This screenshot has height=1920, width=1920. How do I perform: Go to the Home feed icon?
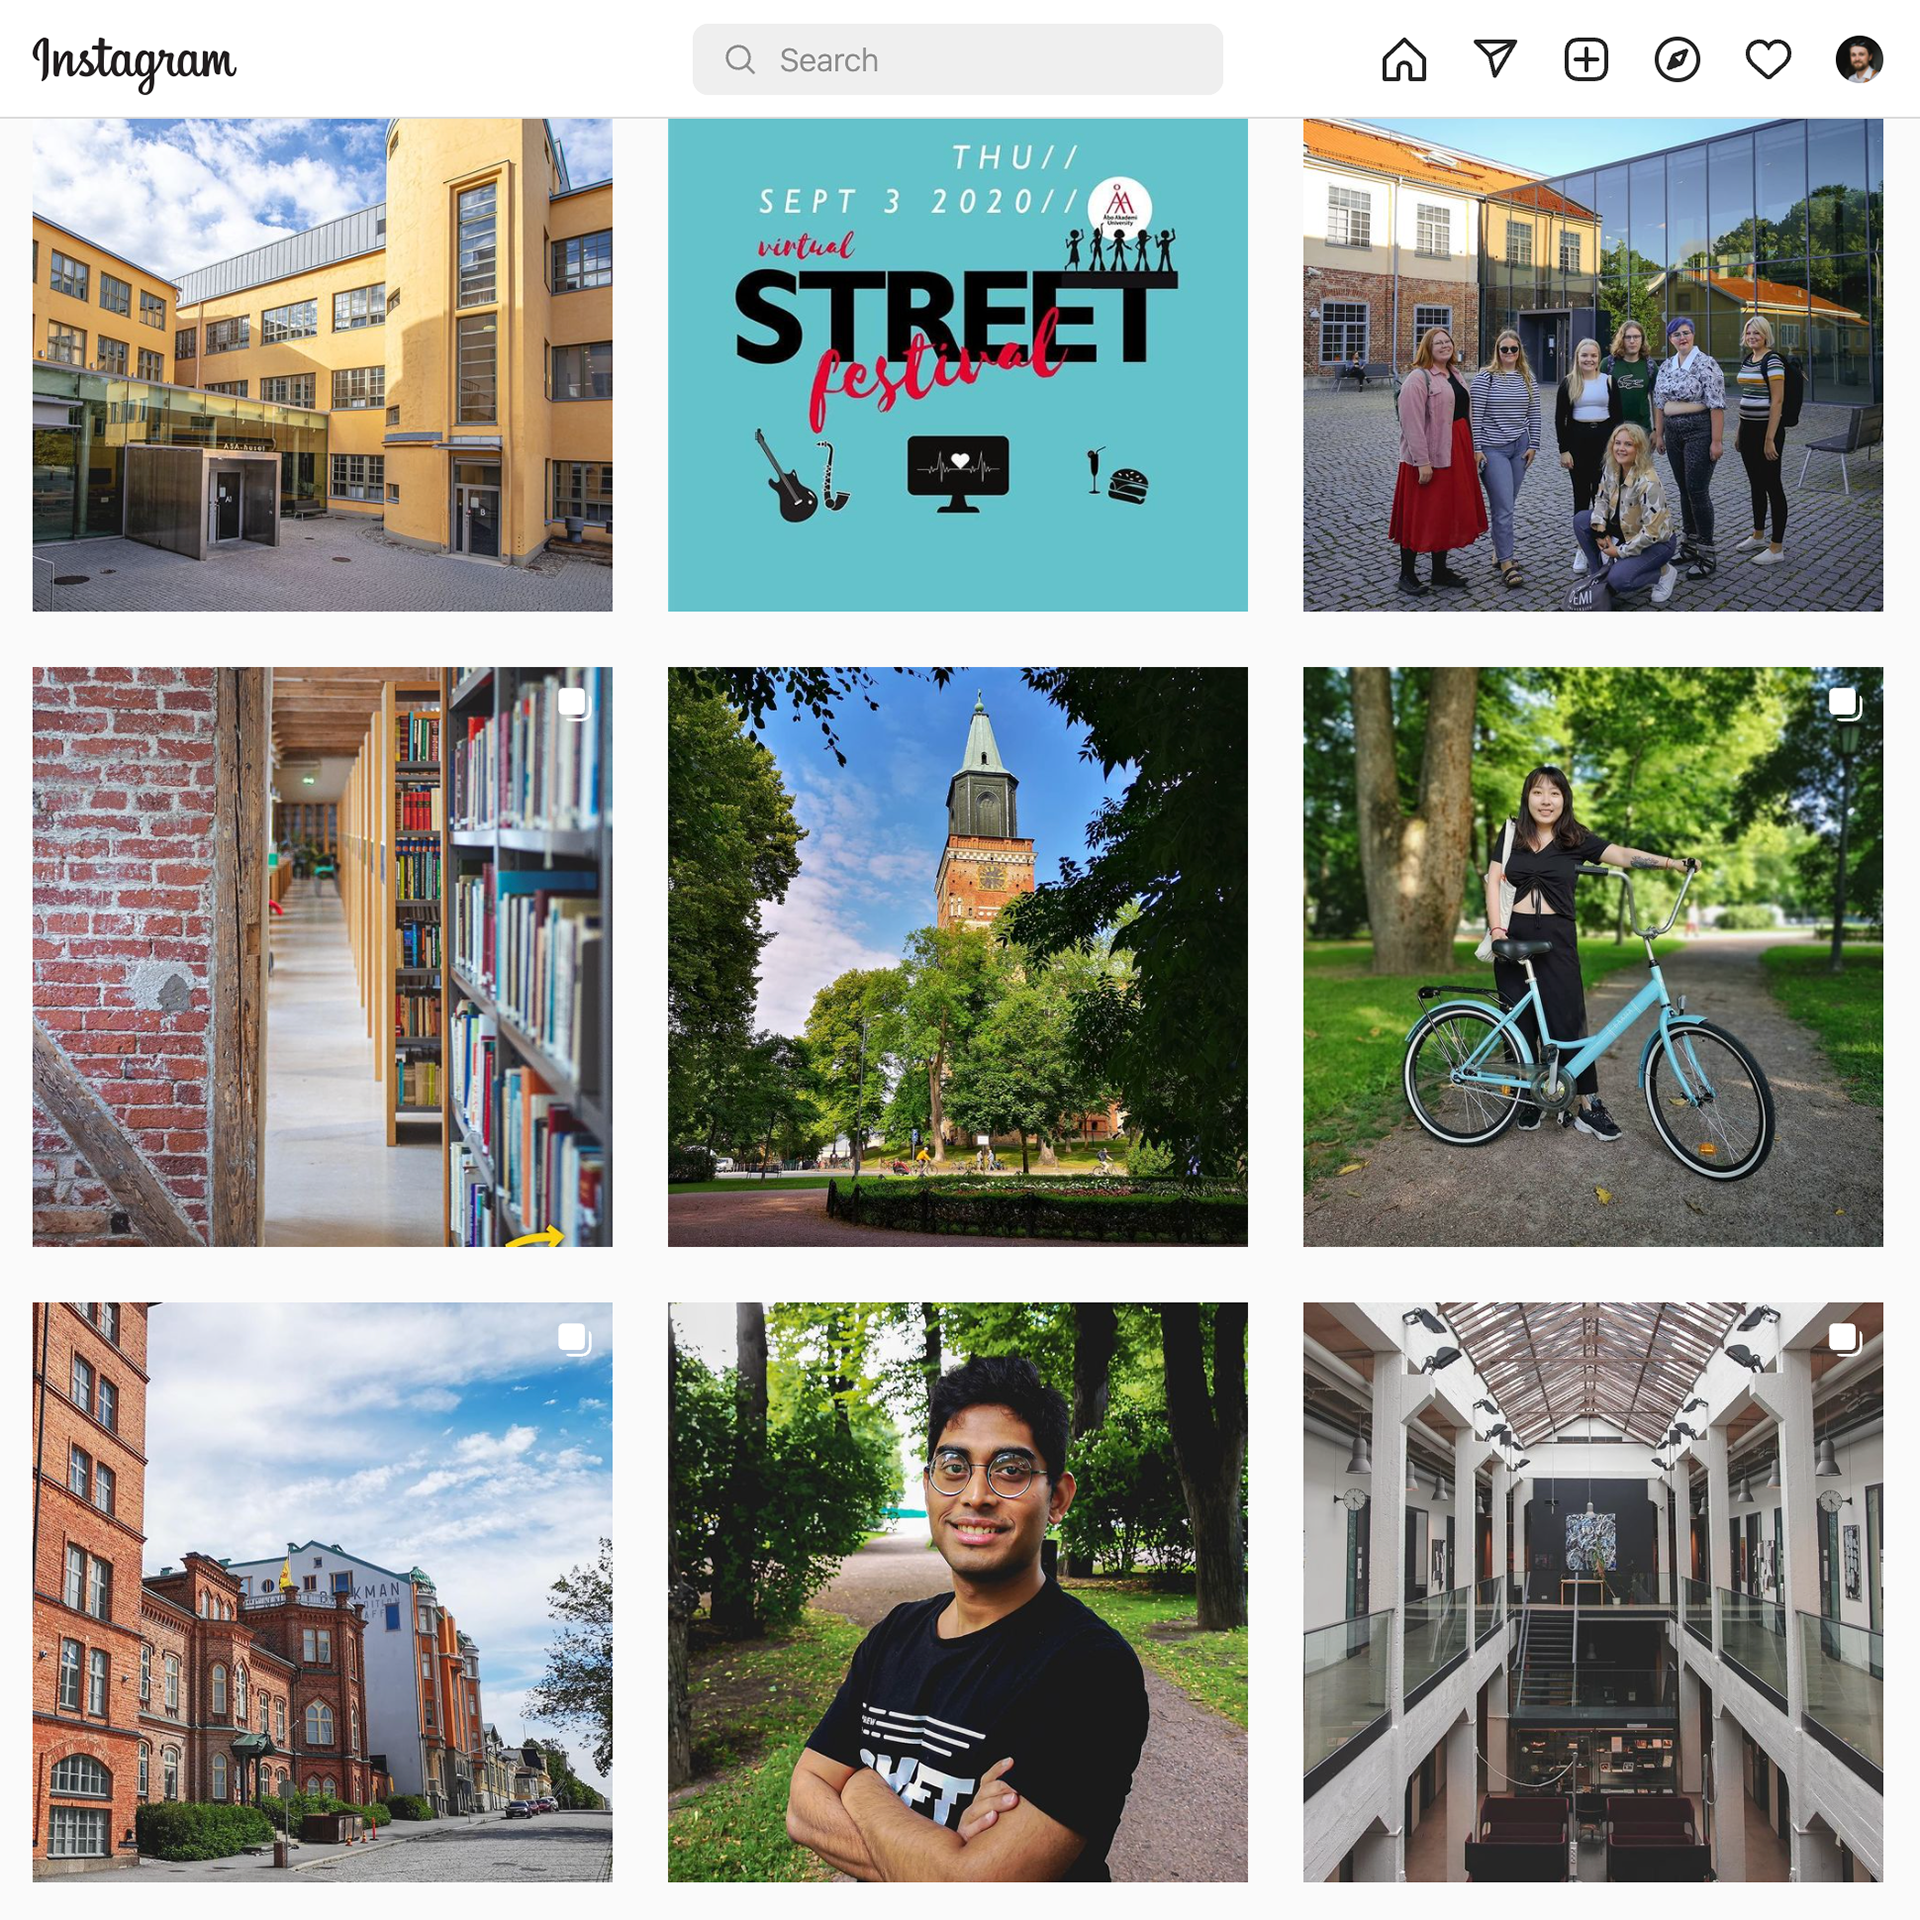(1404, 60)
